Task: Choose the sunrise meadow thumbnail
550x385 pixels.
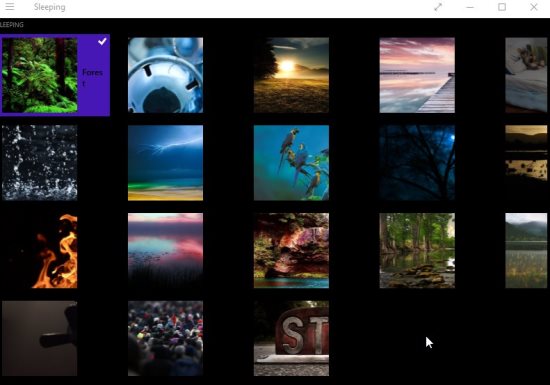Action: click(291, 75)
